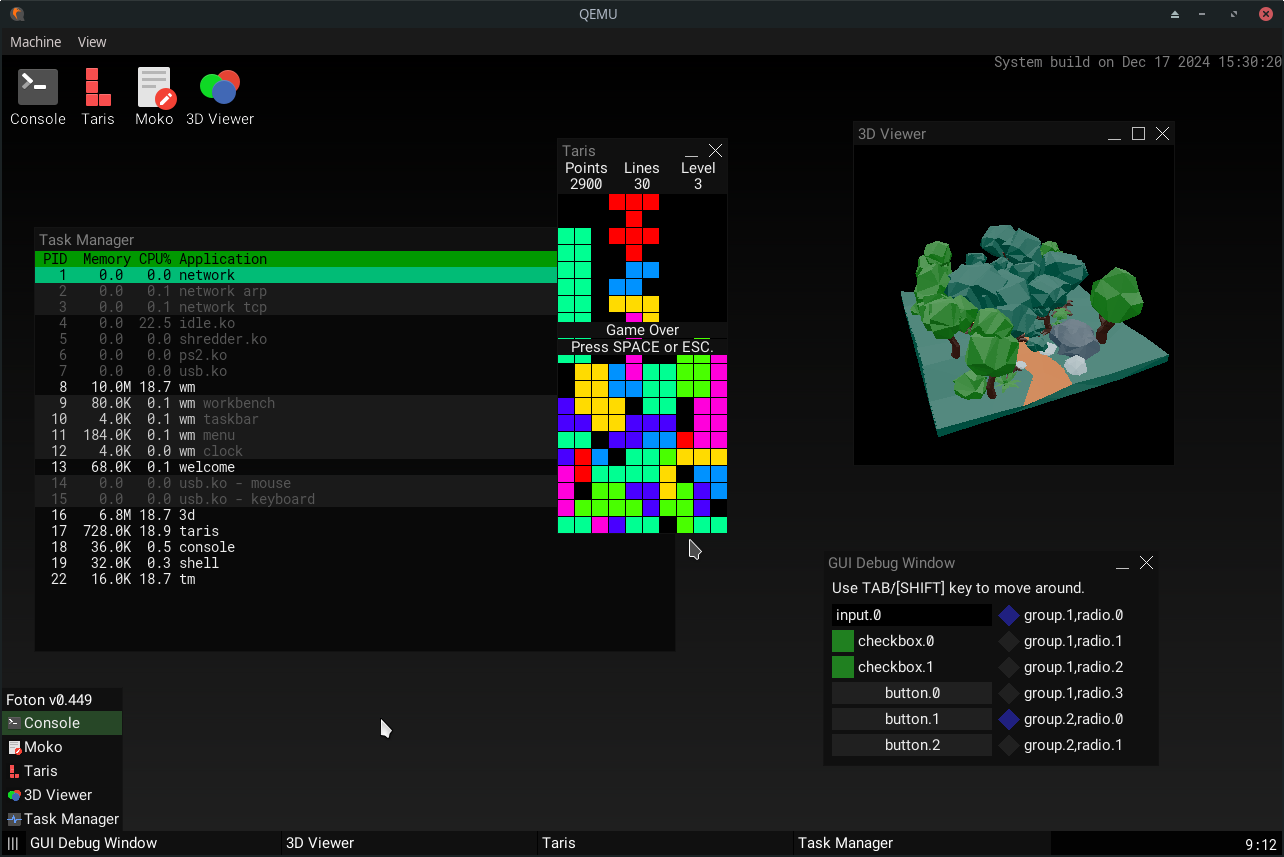The width and height of the screenshot is (1284, 857).
Task: Click button.0 in GUI Debug Window
Action: point(912,693)
